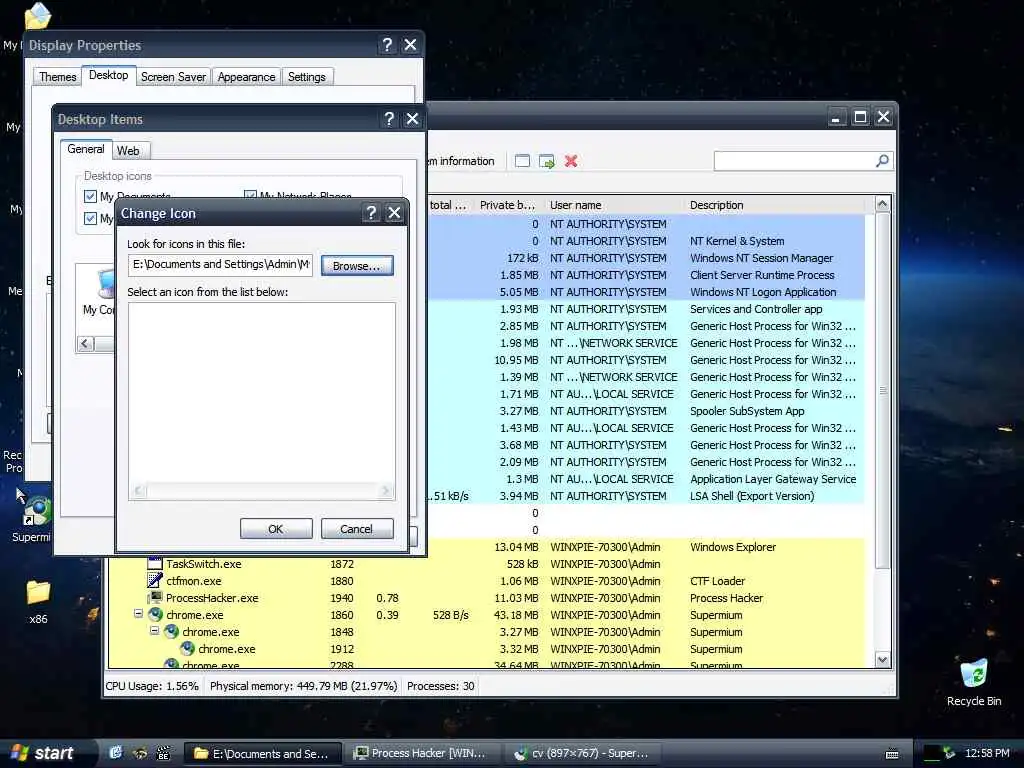Switch to the Screen Saver tab
This screenshot has width=1024, height=768.
(x=173, y=77)
